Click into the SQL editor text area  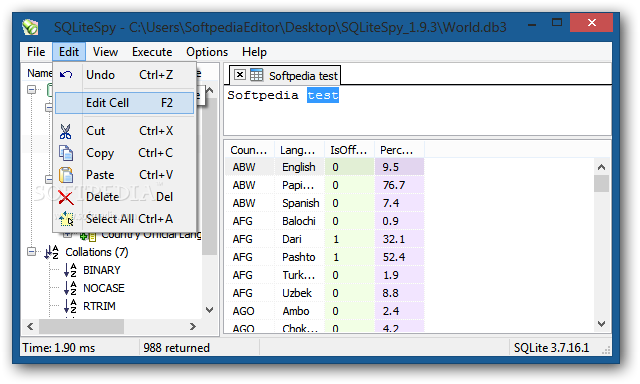click(x=417, y=111)
